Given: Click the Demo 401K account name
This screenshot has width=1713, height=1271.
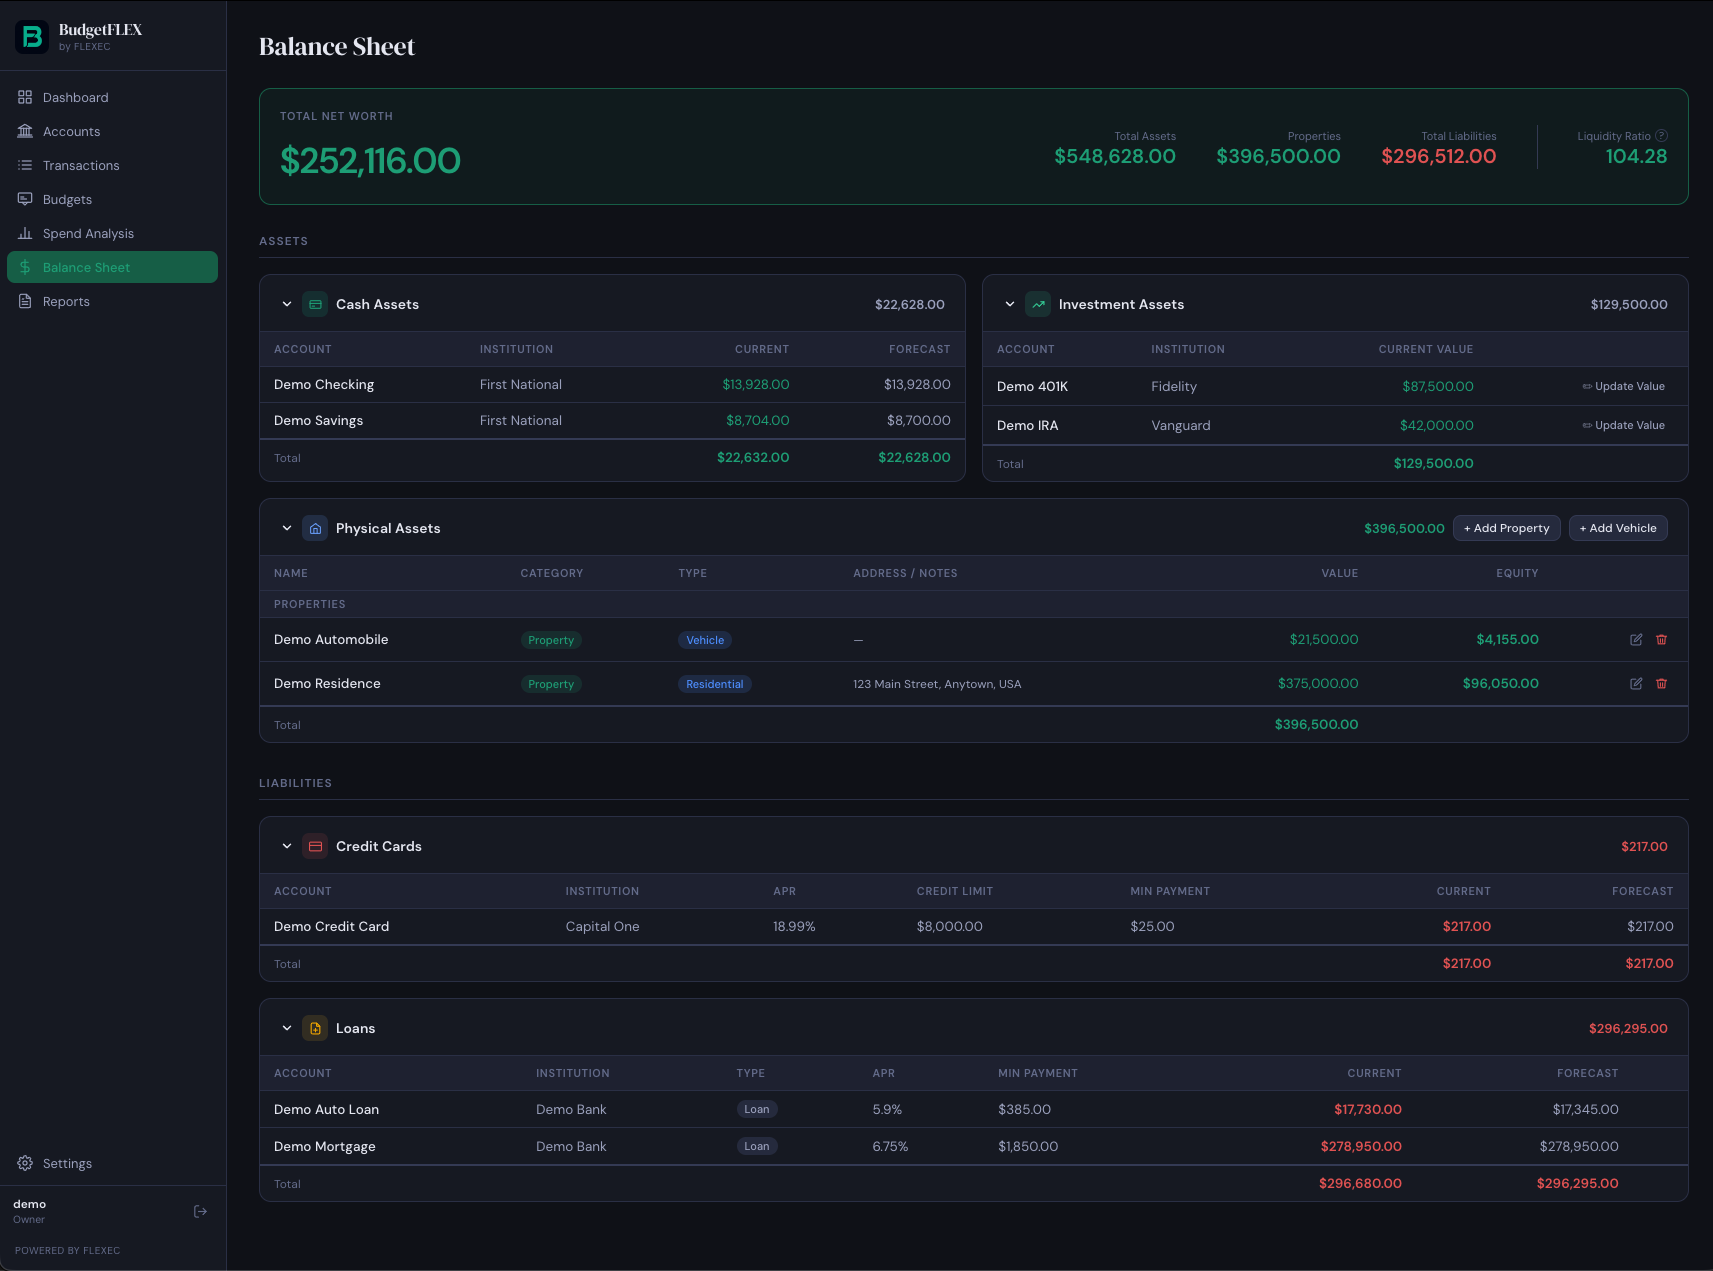Looking at the screenshot, I should point(1032,386).
